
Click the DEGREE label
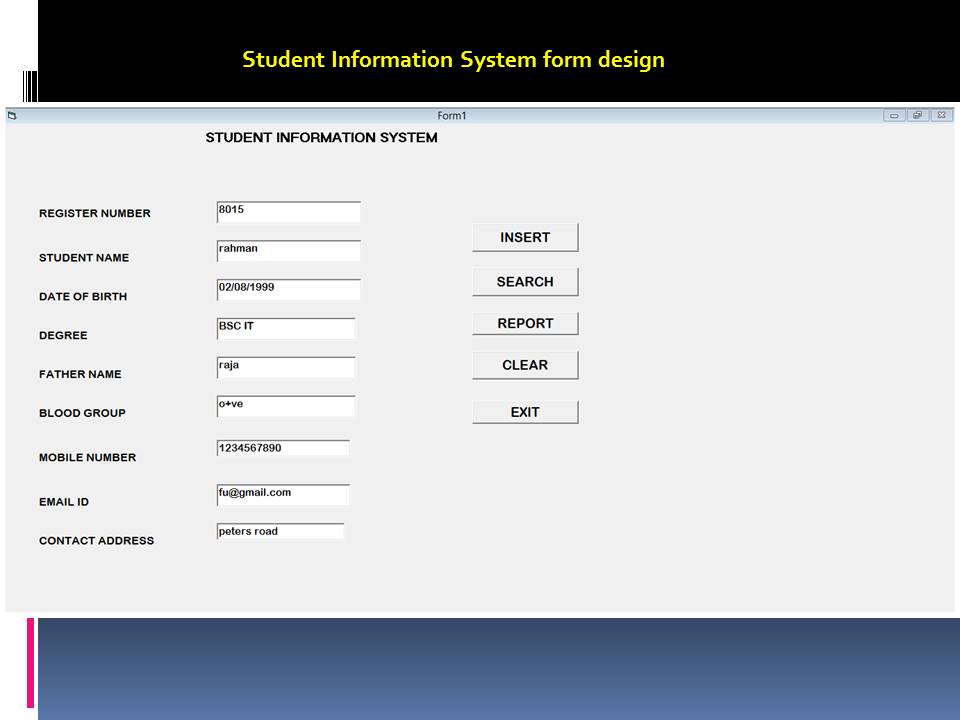(63, 336)
